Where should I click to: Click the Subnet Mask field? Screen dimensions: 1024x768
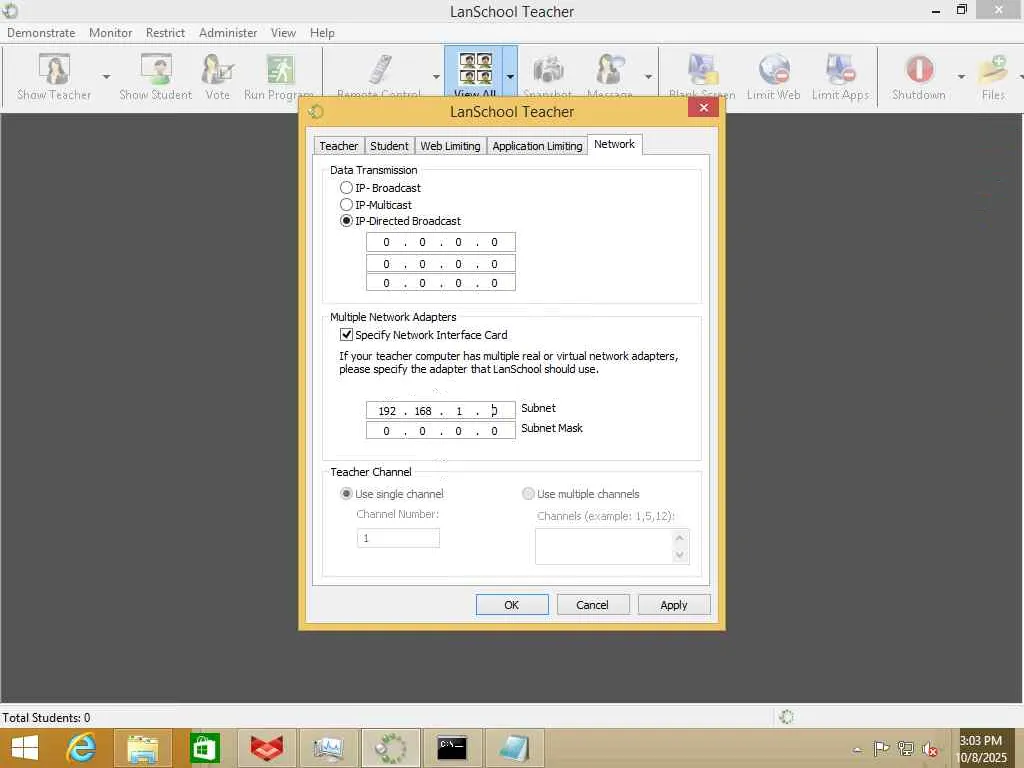tap(441, 431)
